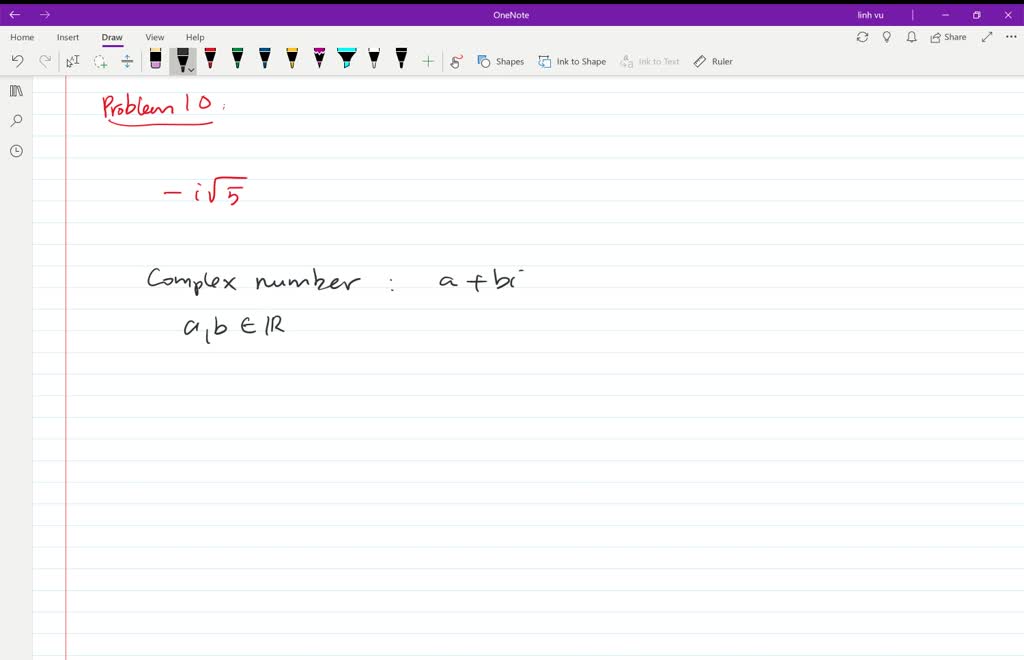Choose the red pen
The height and width of the screenshot is (660, 1024).
[x=211, y=58]
